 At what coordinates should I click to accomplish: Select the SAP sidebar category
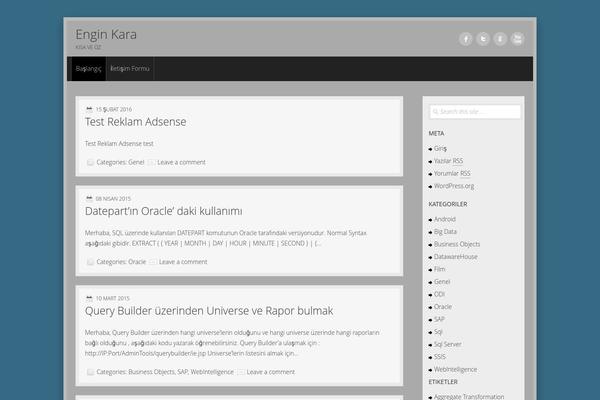click(439, 319)
